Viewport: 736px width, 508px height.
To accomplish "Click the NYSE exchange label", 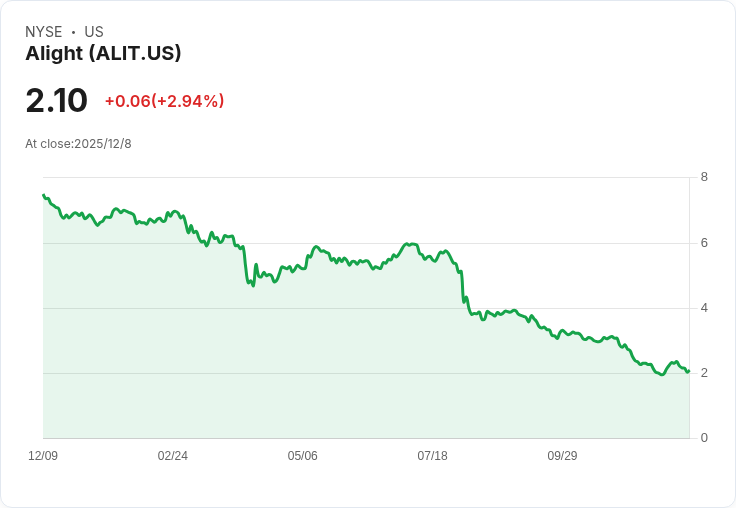I will point(44,32).
